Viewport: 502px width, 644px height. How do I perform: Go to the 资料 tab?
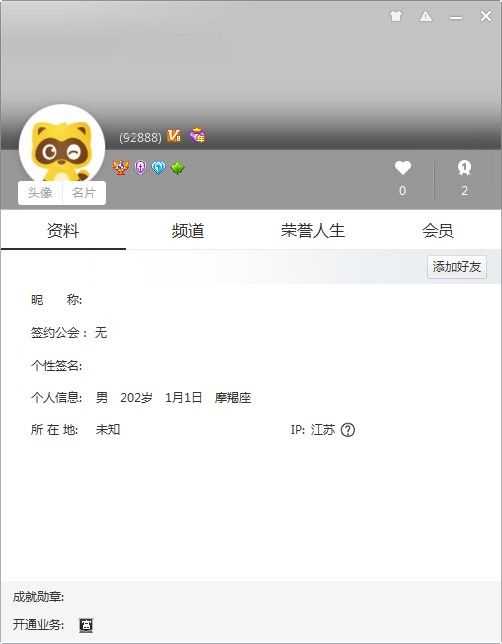coord(63,230)
